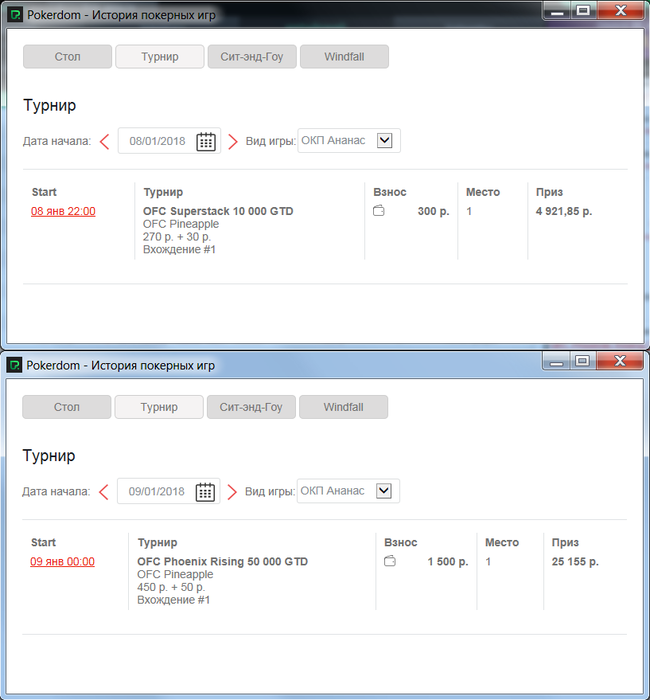Image resolution: width=650 pixels, height=700 pixels.
Task: Open tournament link 08 янв 22:00
Action: click(x=63, y=211)
